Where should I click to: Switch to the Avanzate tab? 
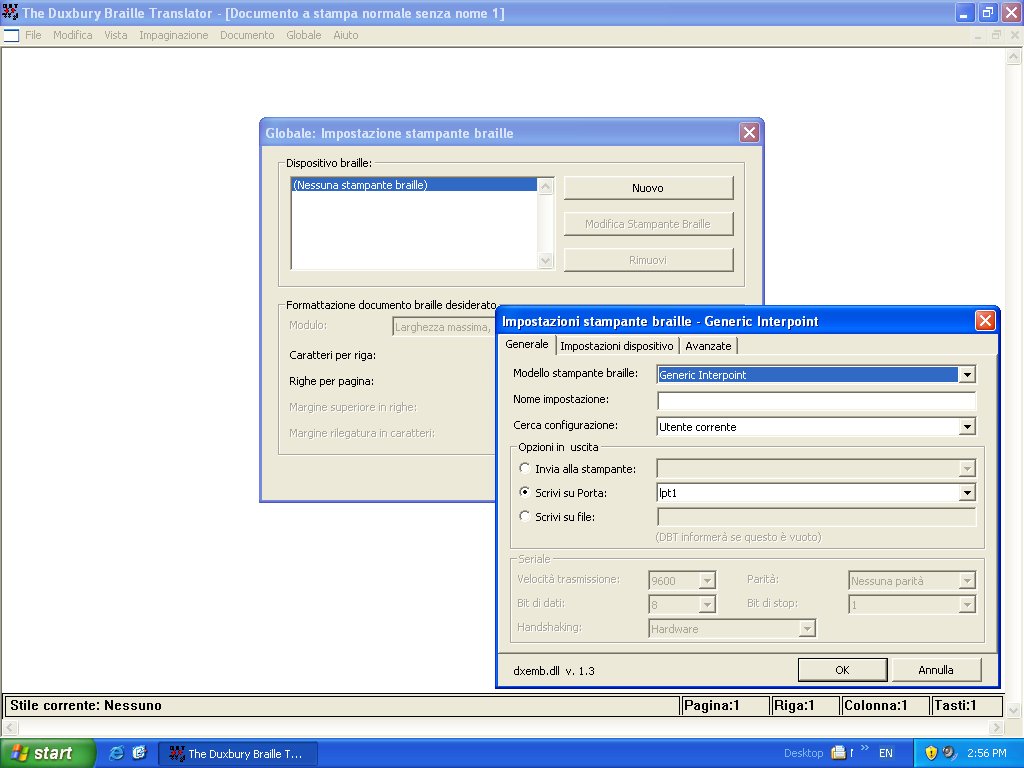click(x=708, y=346)
